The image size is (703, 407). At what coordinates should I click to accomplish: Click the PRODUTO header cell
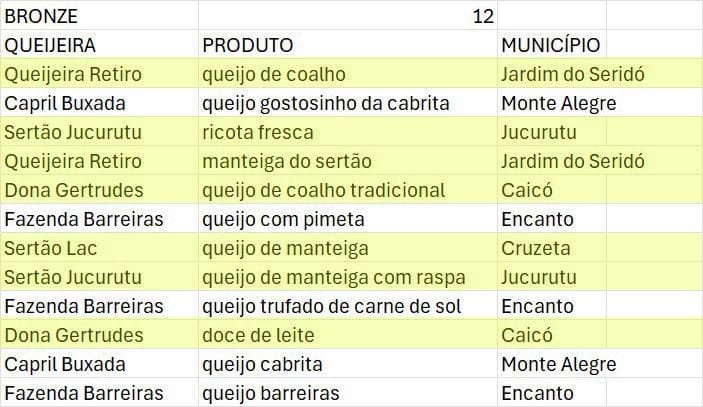click(x=248, y=45)
